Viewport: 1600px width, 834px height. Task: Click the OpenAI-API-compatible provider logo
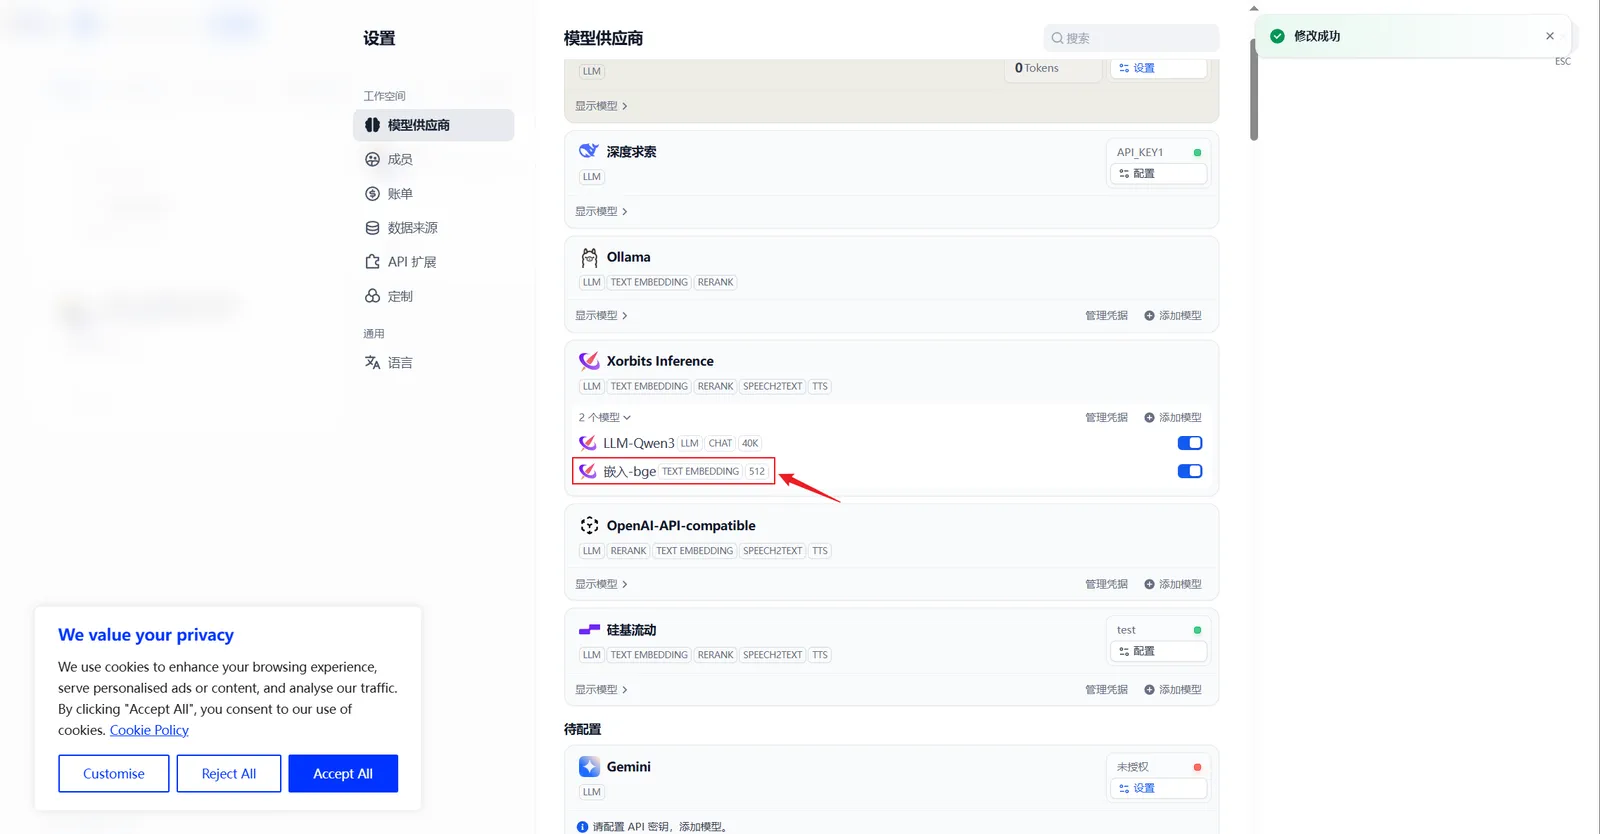[x=589, y=525]
